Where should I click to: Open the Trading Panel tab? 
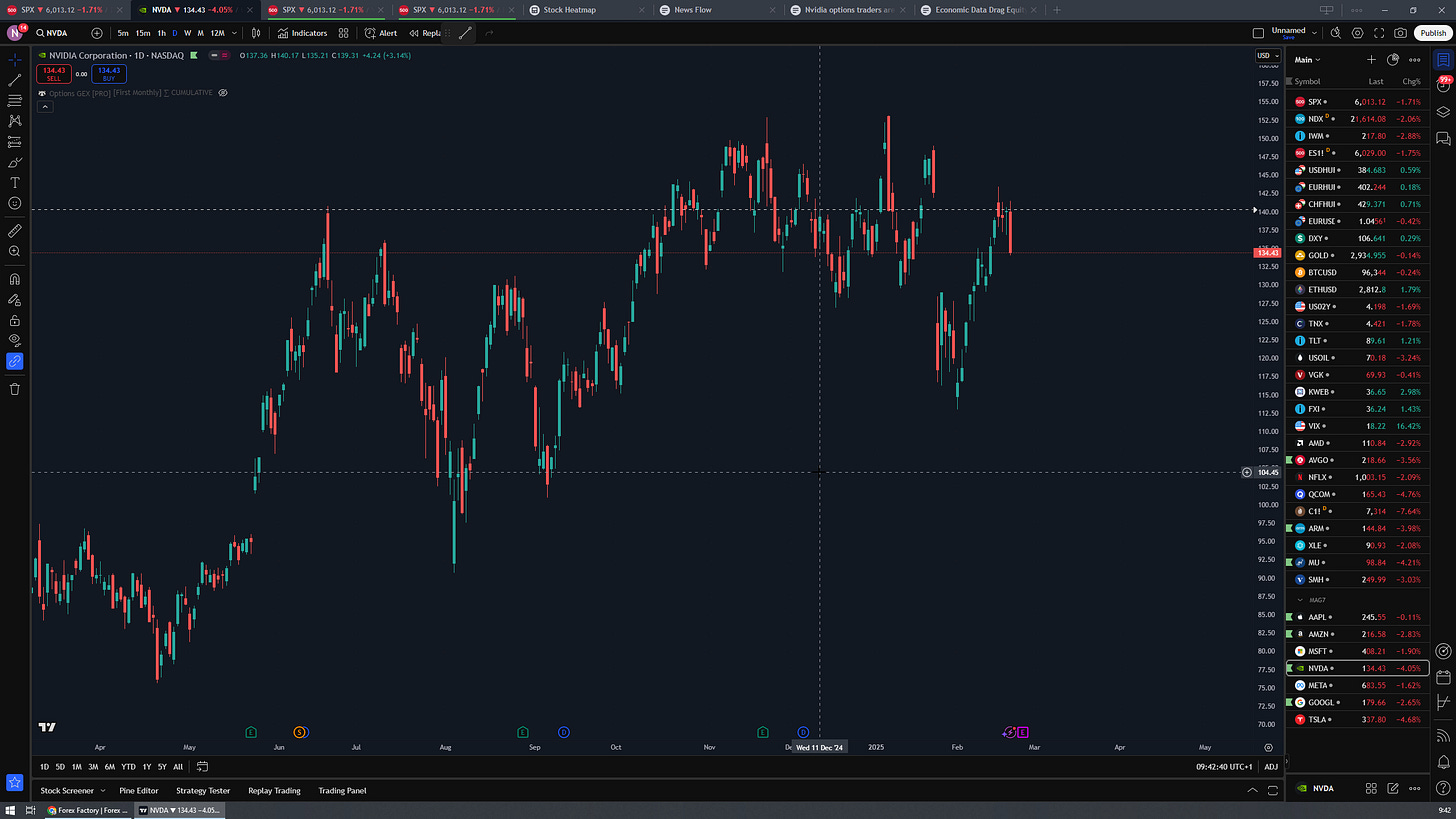pos(342,791)
